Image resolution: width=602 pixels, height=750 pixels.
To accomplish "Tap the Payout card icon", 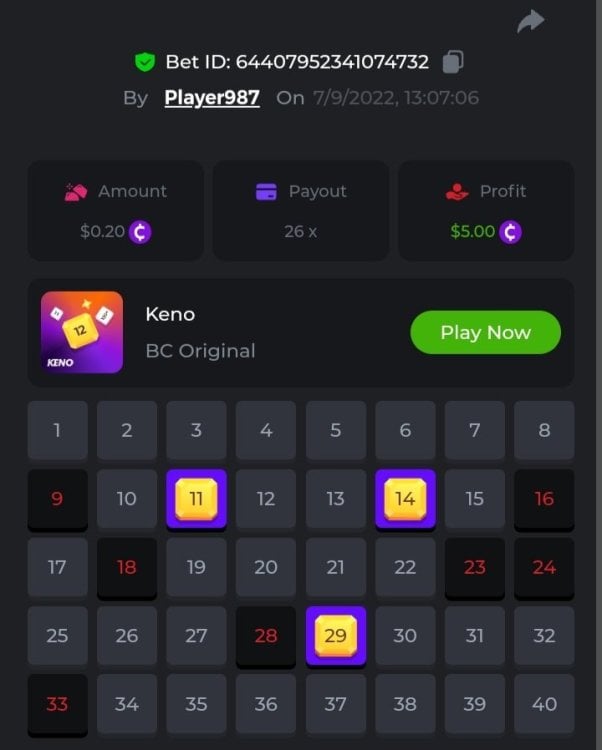I will click(266, 192).
